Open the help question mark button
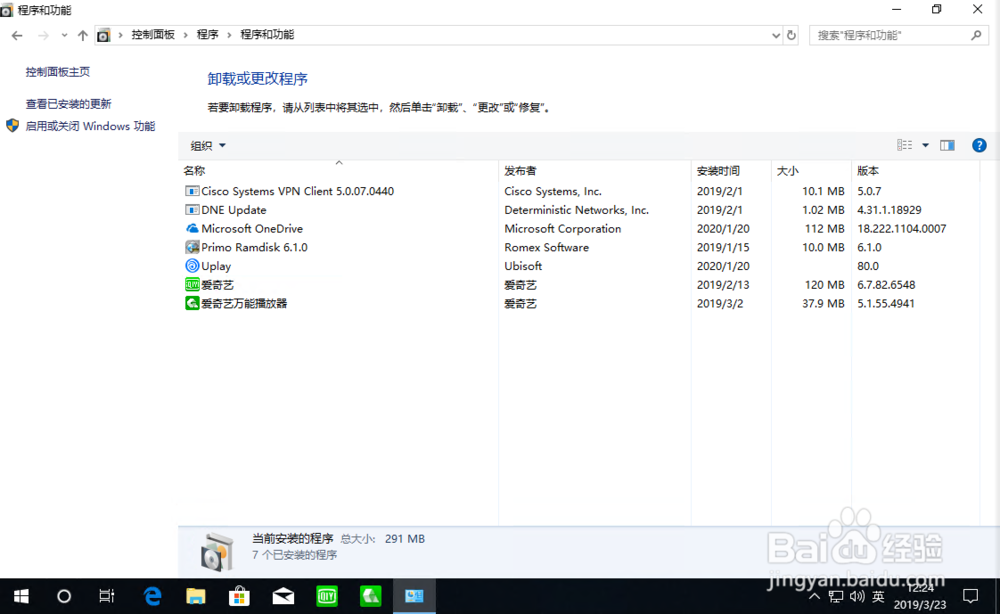The width and height of the screenshot is (1000, 614). [979, 145]
